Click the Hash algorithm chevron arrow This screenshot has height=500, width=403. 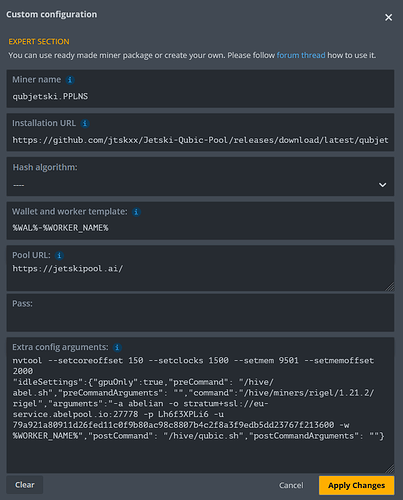pos(382,185)
